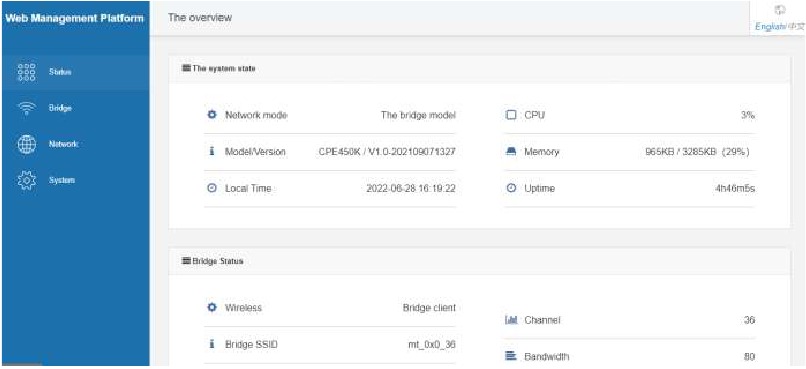Switch language to 中文
The height and width of the screenshot is (369, 806).
pyautogui.click(x=795, y=27)
